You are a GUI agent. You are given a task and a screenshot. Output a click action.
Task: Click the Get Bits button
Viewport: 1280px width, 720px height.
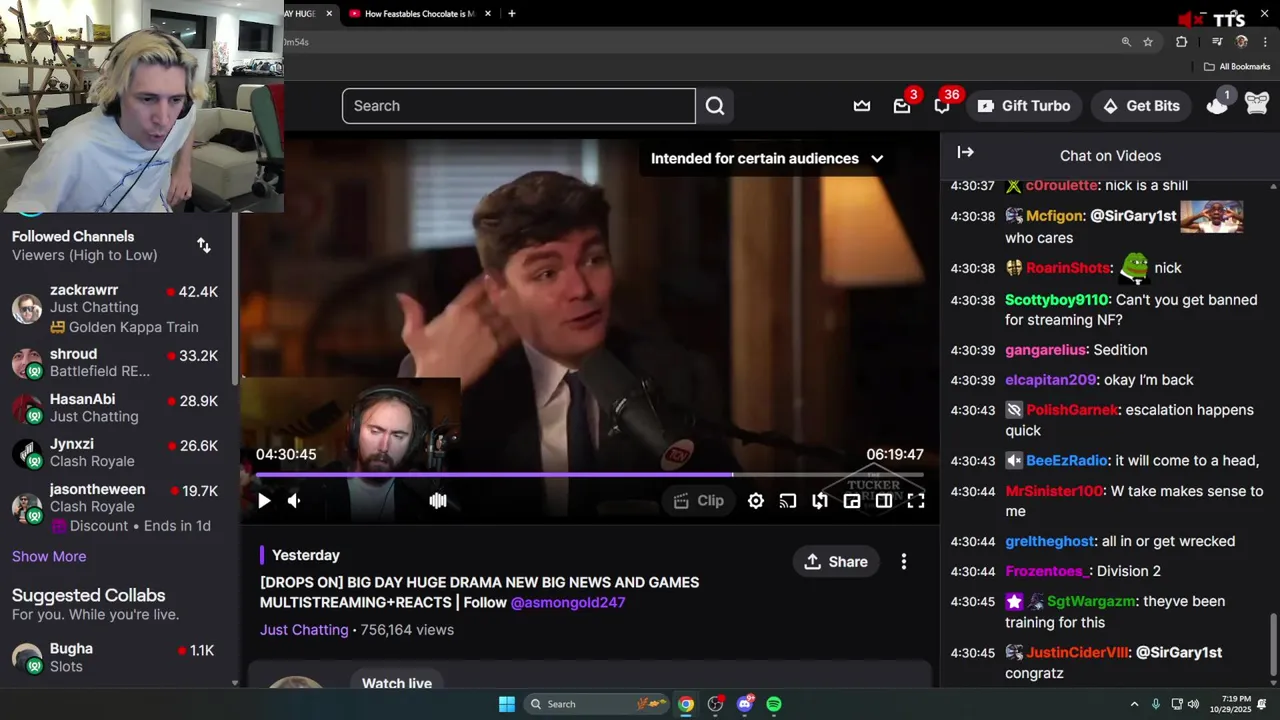tap(1141, 106)
